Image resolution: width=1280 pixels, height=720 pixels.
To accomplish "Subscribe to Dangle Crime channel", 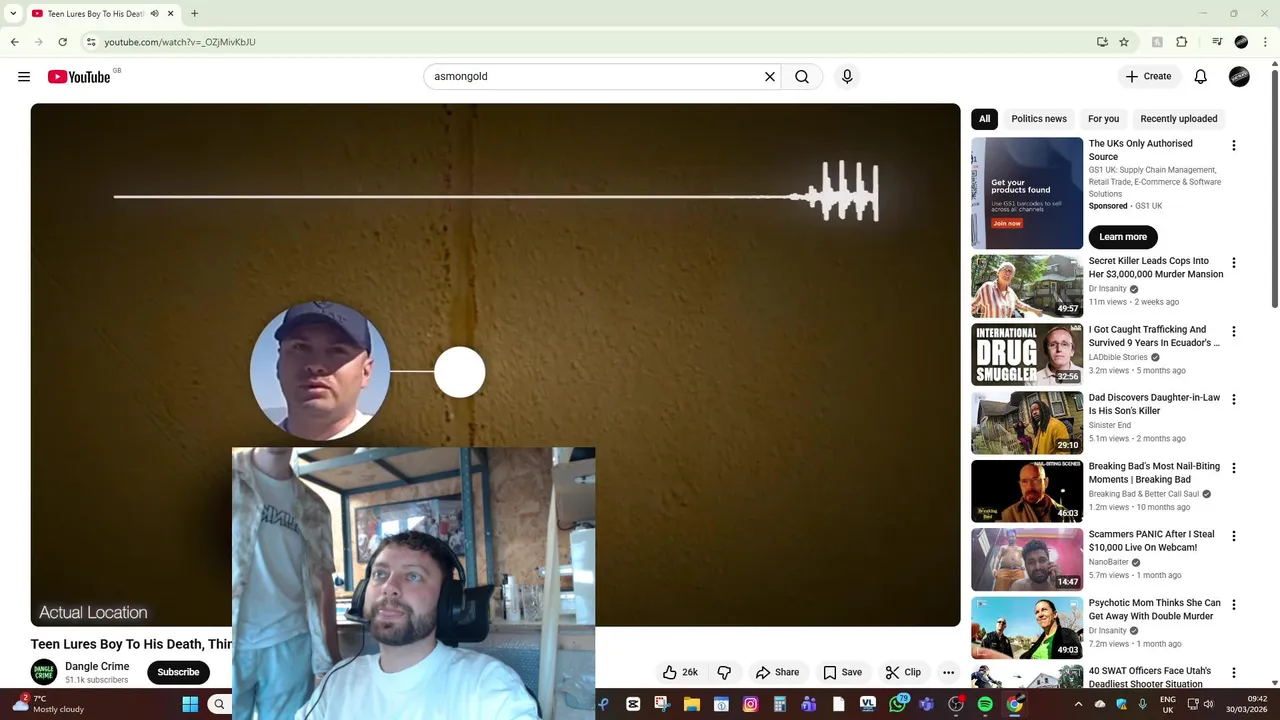I will [178, 672].
